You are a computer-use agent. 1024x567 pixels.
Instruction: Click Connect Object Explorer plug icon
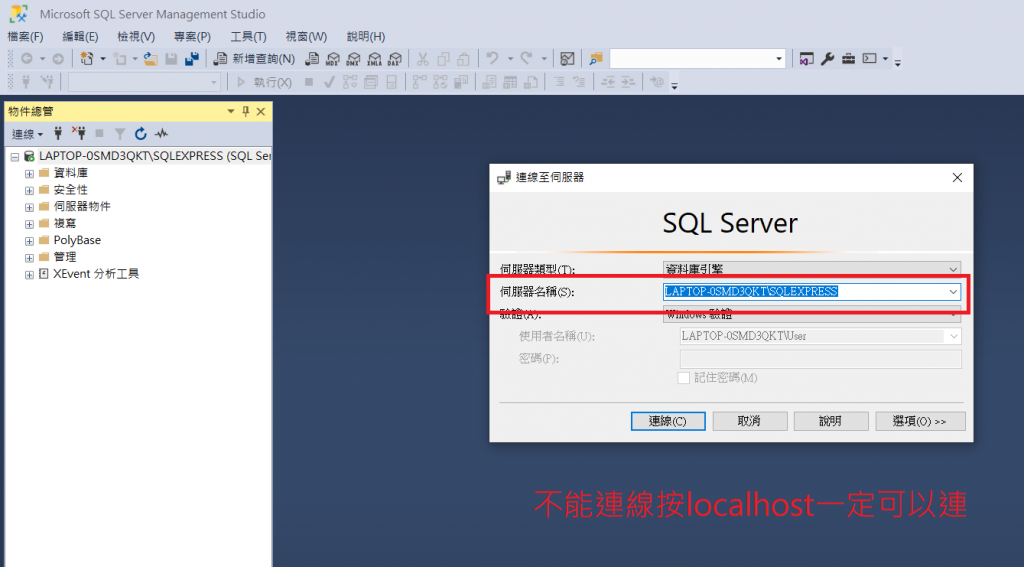tap(58, 133)
